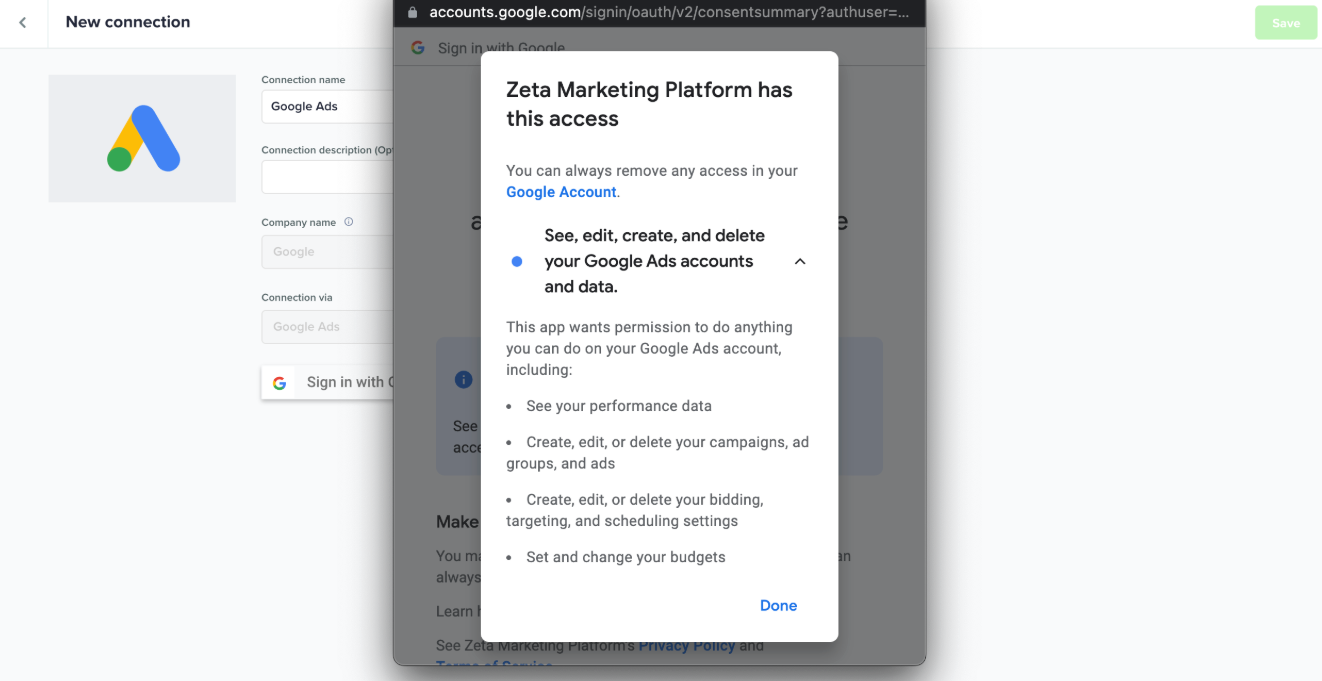Select the Company name field showing Google

coord(326,252)
